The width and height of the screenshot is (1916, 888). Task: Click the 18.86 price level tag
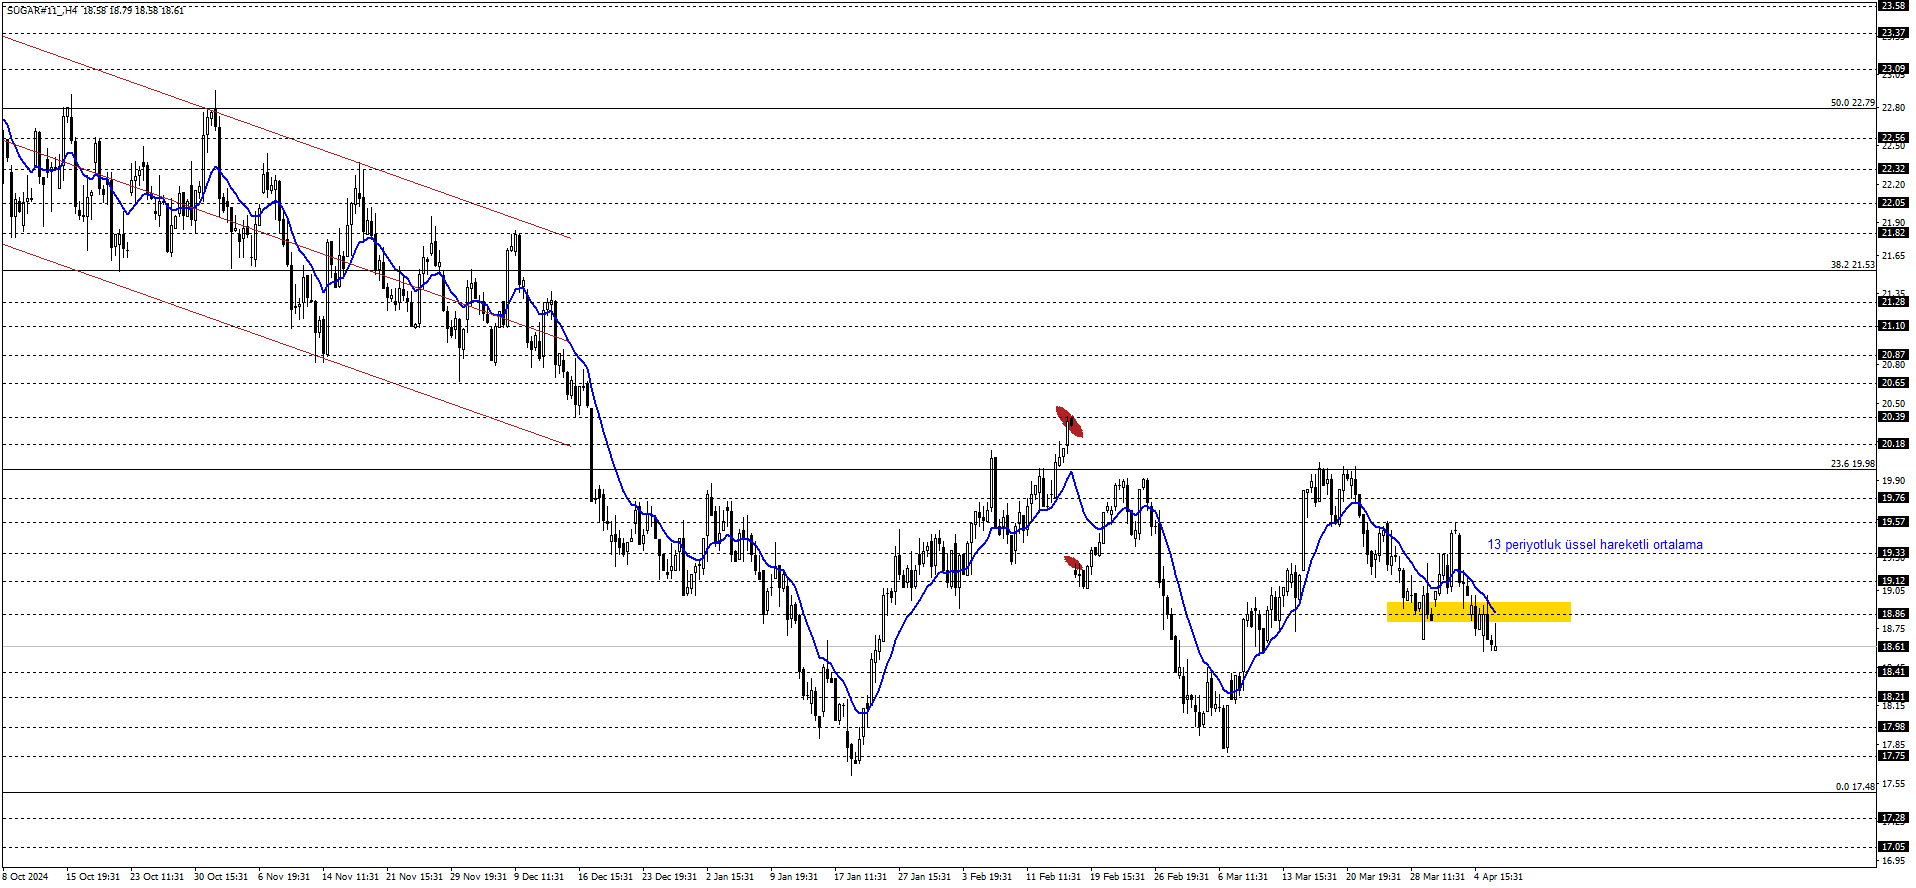point(1893,613)
